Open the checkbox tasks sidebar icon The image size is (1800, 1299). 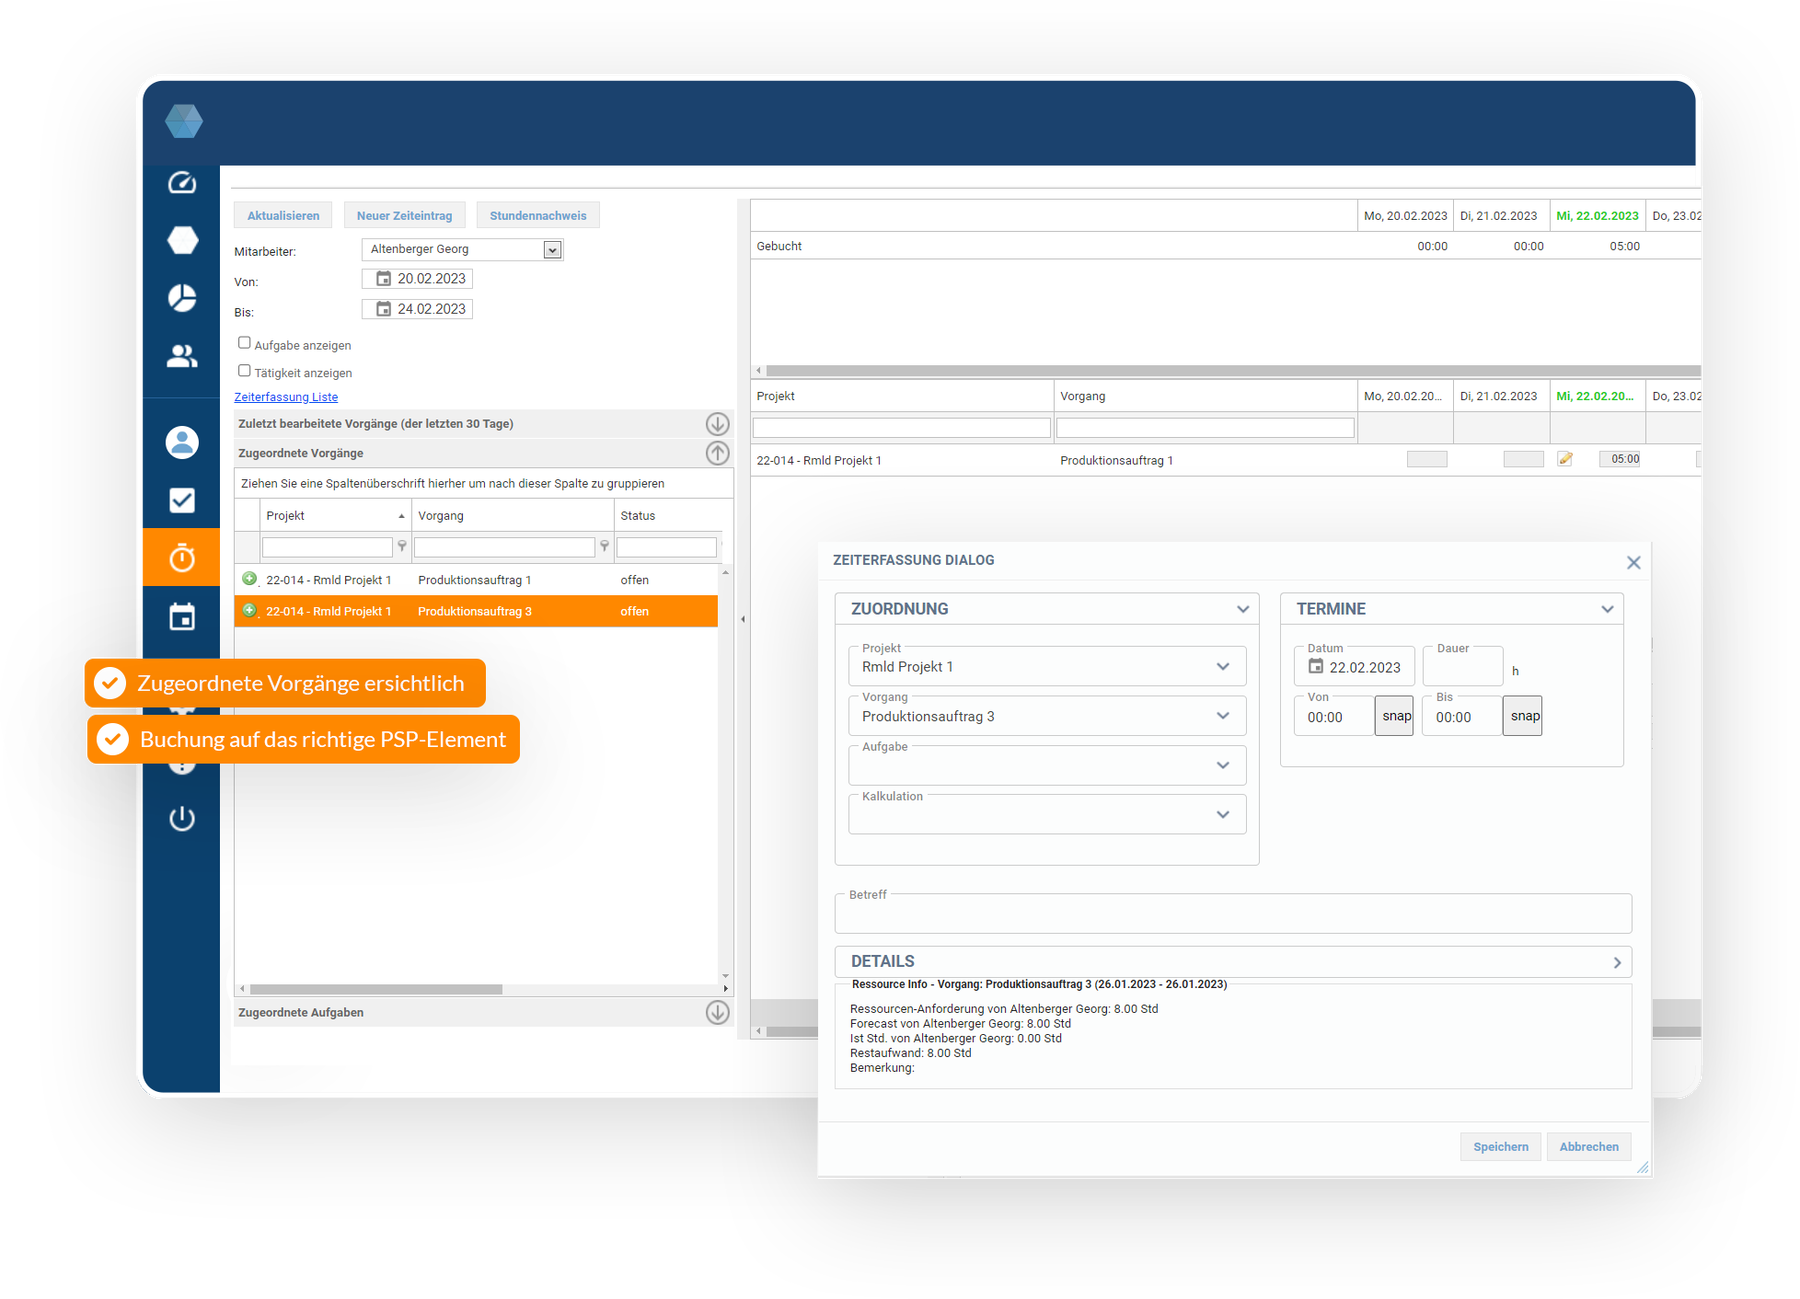point(182,500)
